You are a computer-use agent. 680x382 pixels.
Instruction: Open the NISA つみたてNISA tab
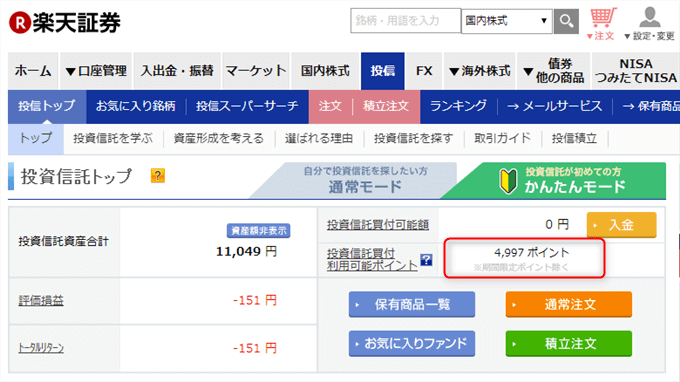pos(636,71)
